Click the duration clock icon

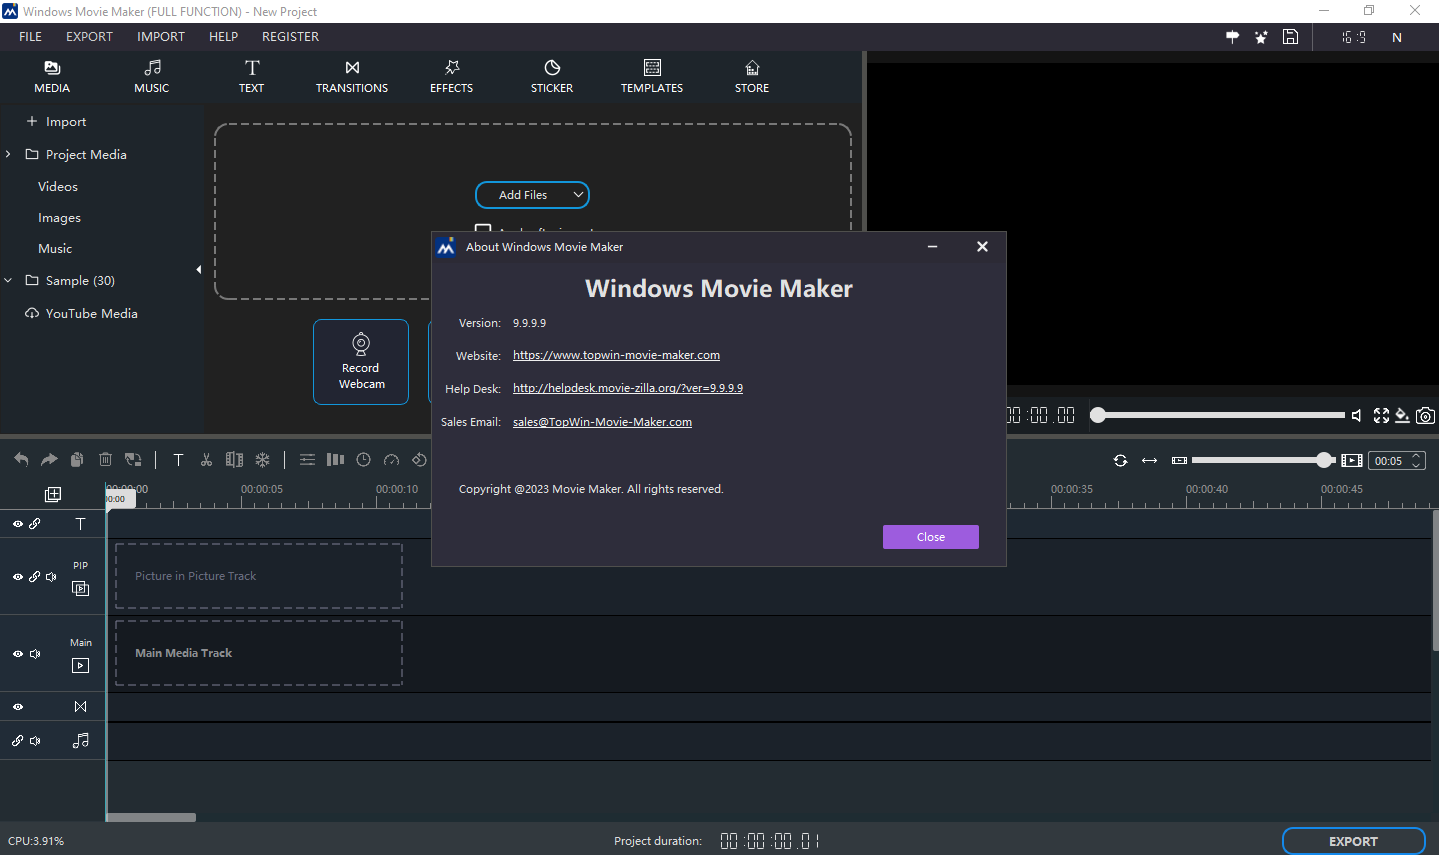coord(364,460)
